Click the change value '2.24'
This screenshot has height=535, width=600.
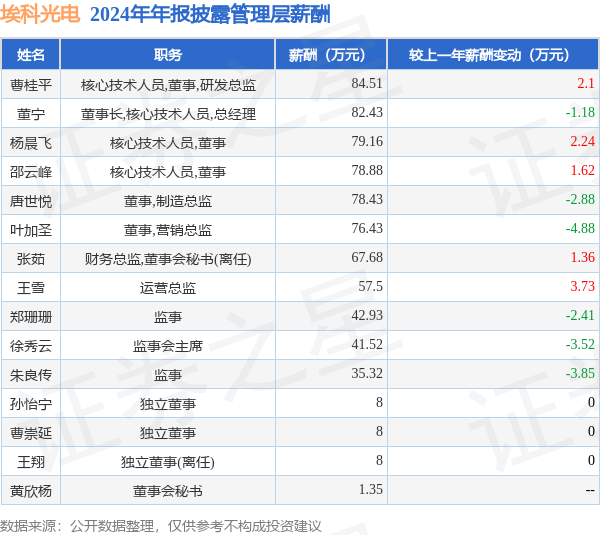point(582,142)
